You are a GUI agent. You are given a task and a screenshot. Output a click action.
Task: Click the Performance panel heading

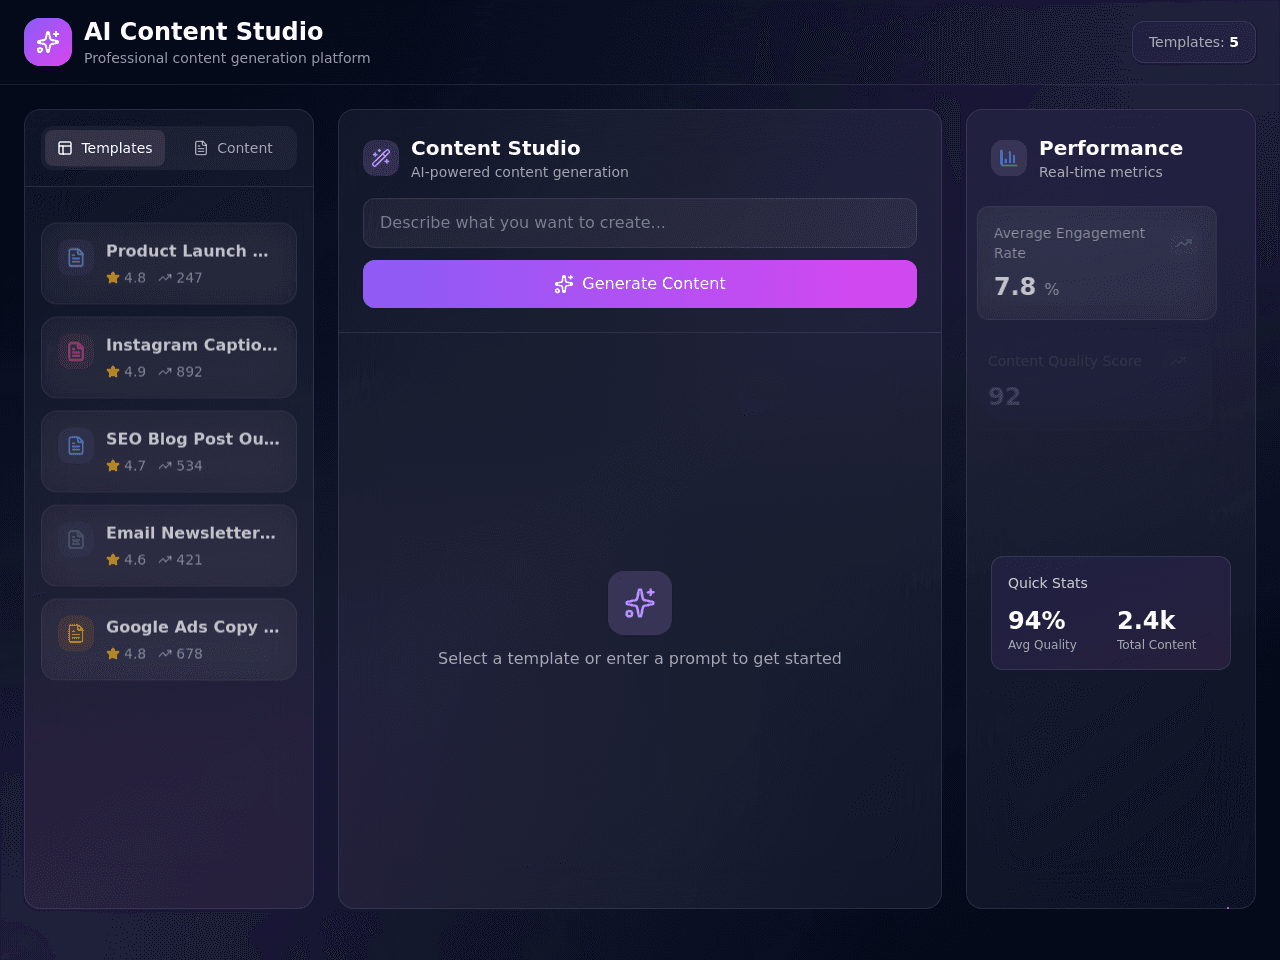1111,148
